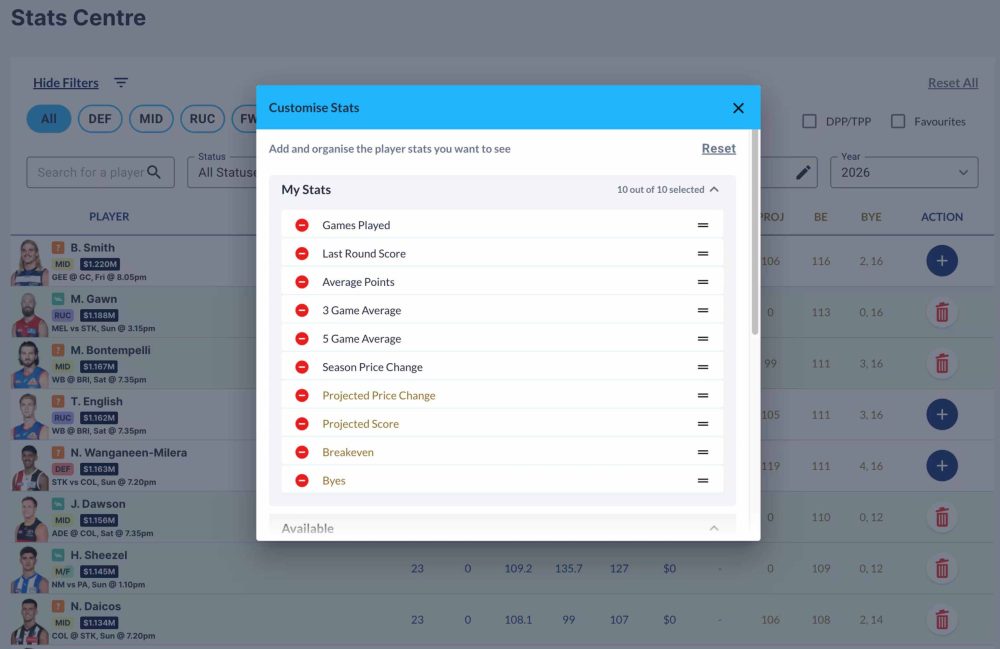Remove Games Played stat with minus icon
Image resolution: width=1000 pixels, height=649 pixels.
tap(302, 225)
